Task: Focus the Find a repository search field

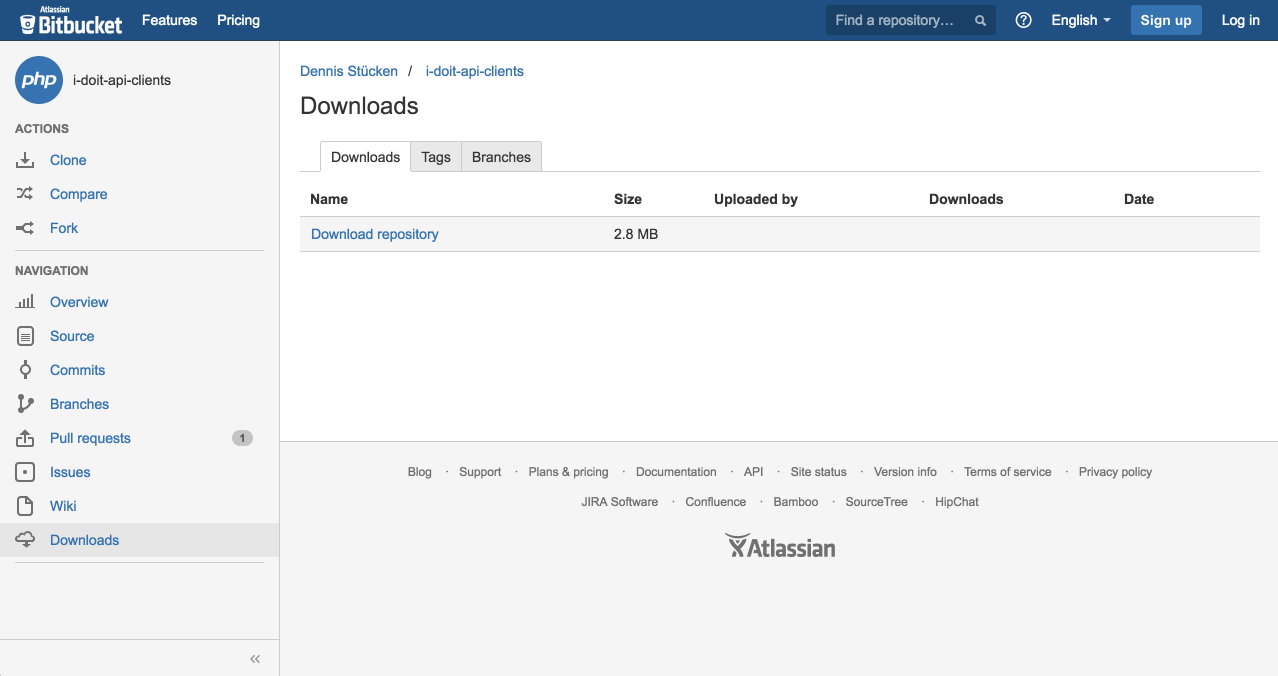Action: [x=911, y=20]
